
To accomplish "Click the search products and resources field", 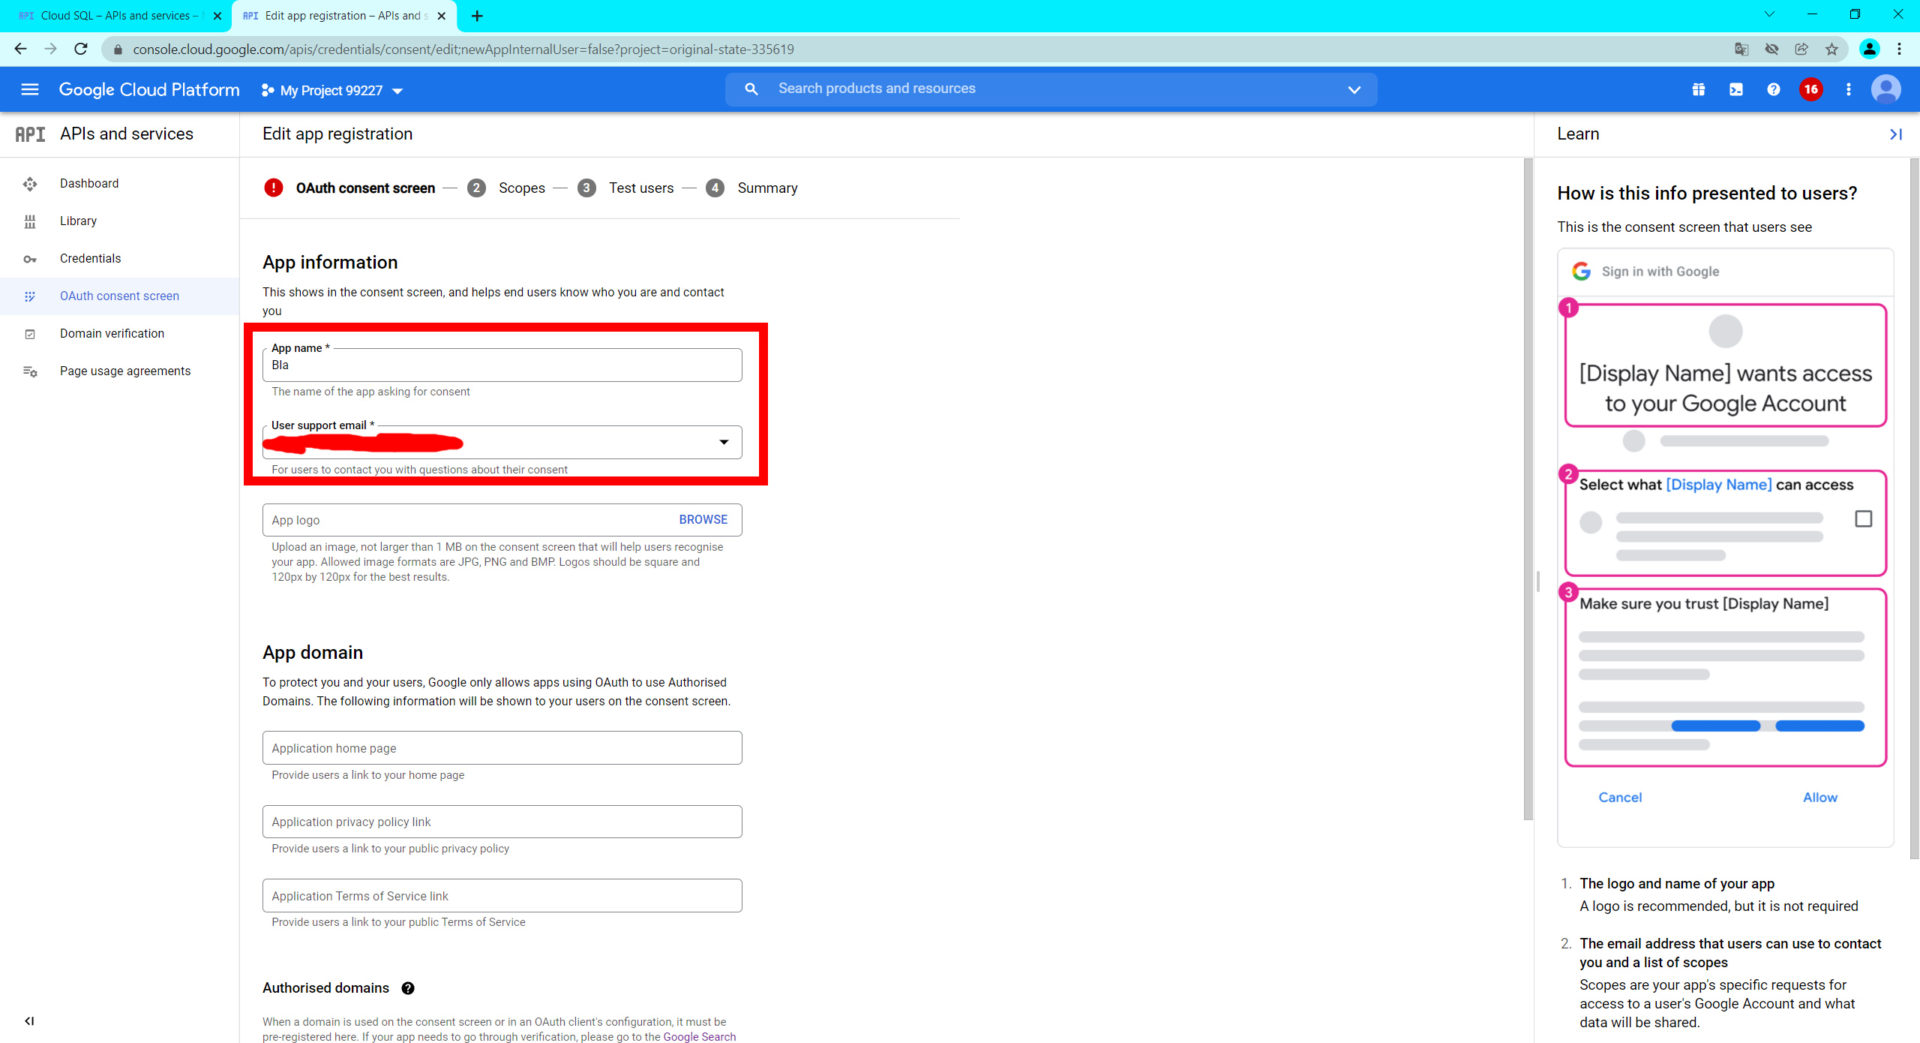I will pyautogui.click(x=1050, y=89).
